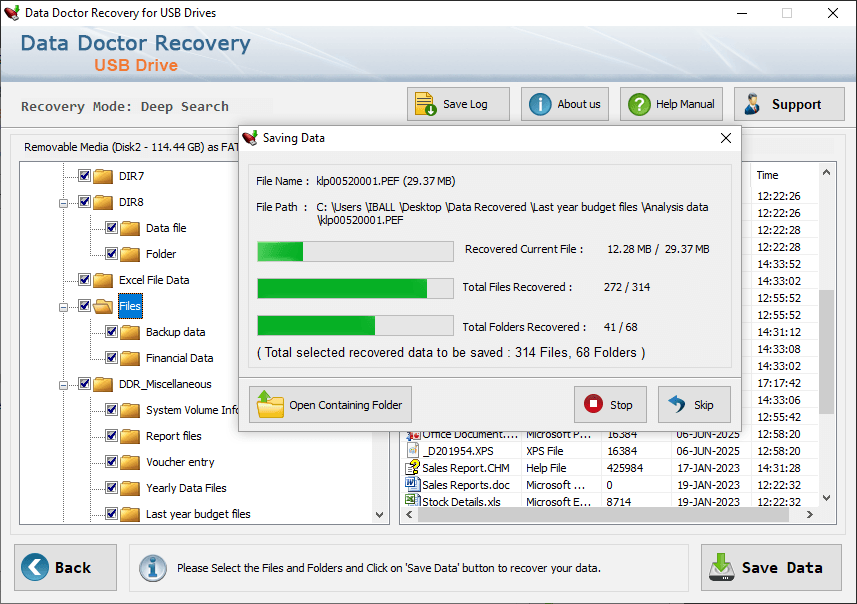Viewport: 857px width, 604px height.
Task: Click the Skip blue arrow icon
Action: click(677, 404)
